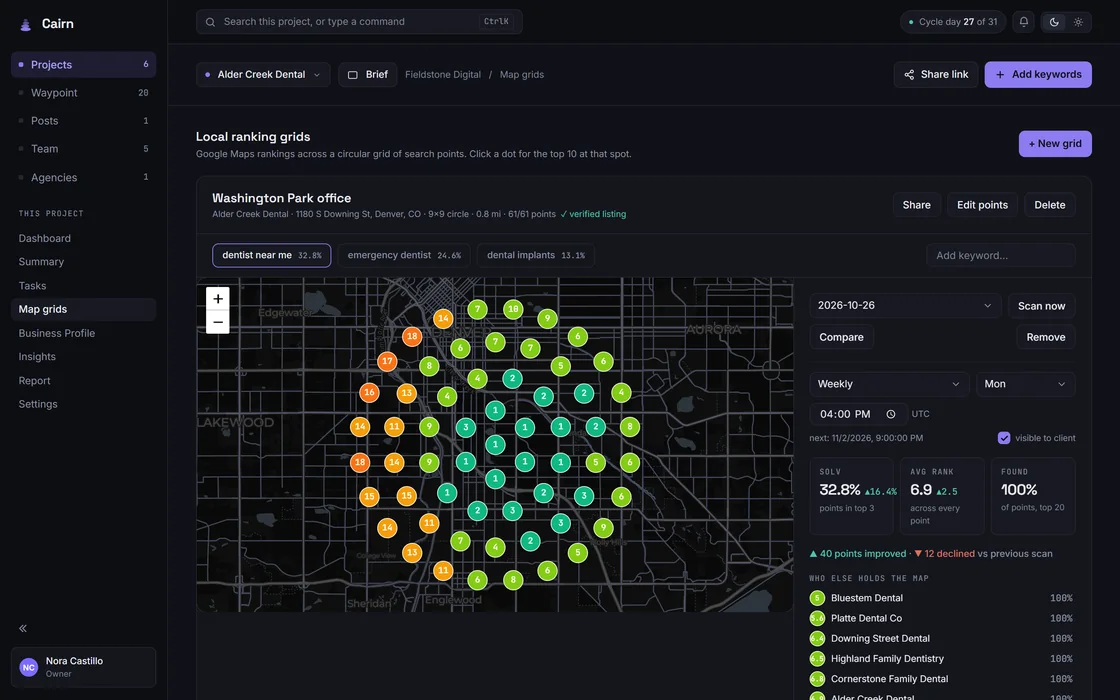Click the orange map dot ranked 17
The height and width of the screenshot is (700, 1120).
coord(387,361)
